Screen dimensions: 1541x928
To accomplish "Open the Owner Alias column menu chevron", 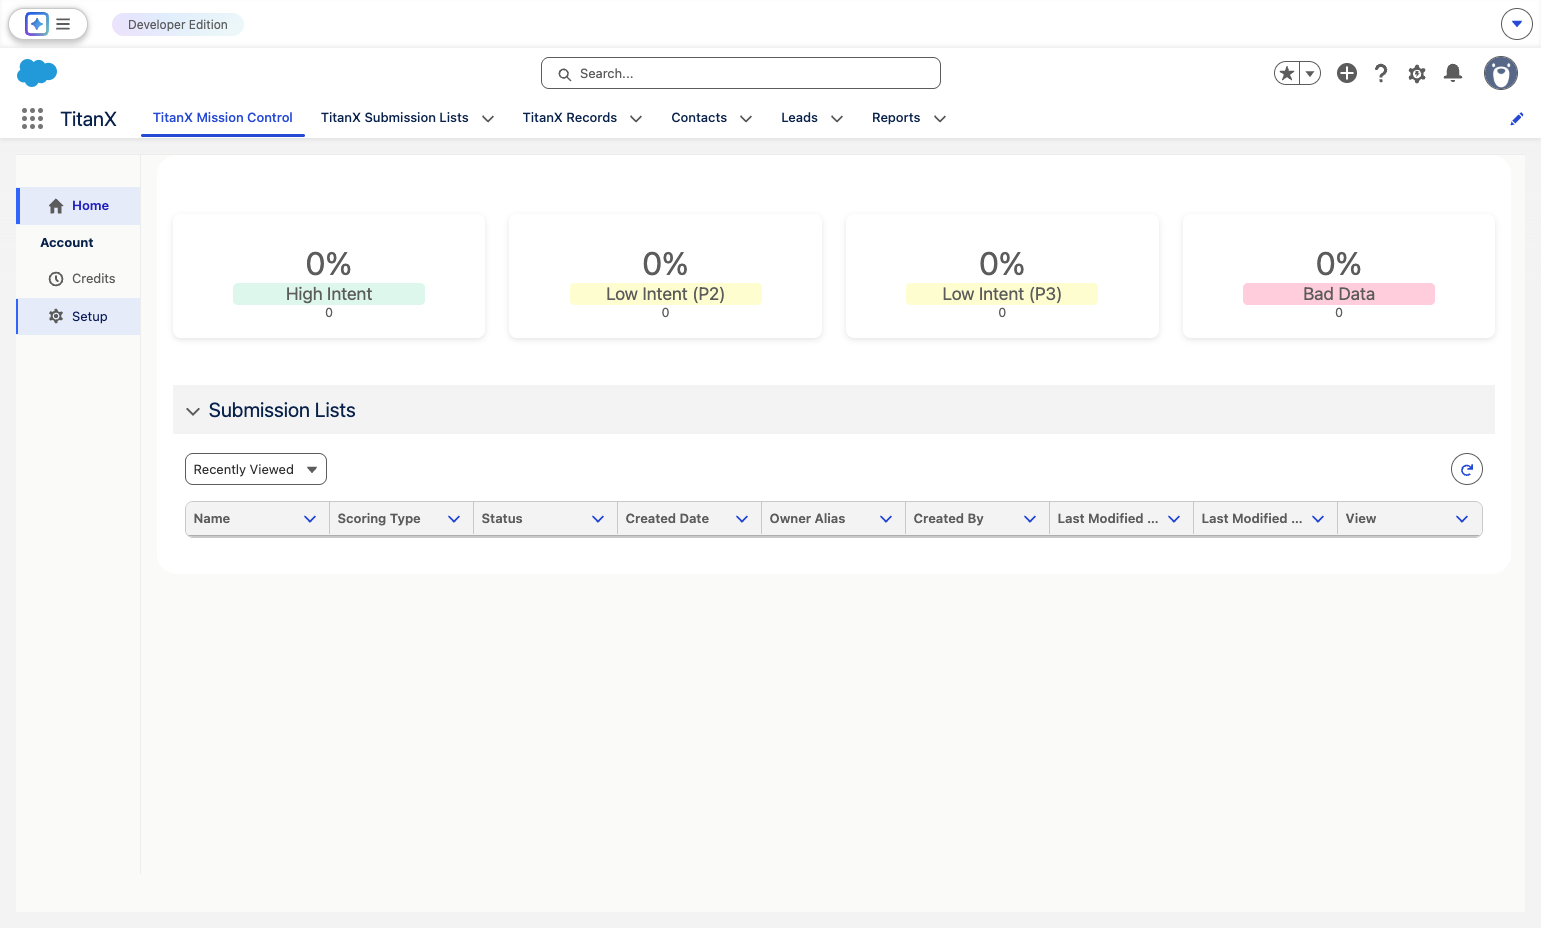I will [886, 519].
